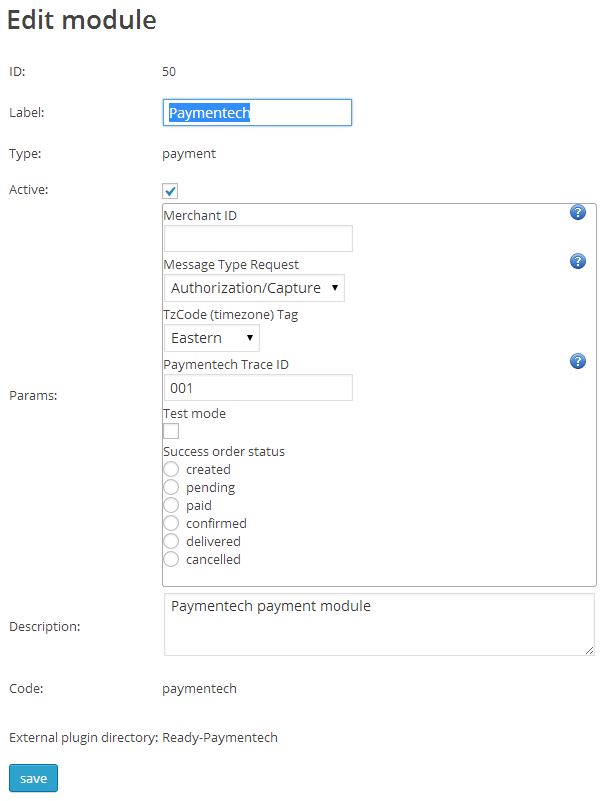Image resolution: width=608 pixels, height=801 pixels.
Task: Click the 'External plugin directory:' label
Action: 84,738
